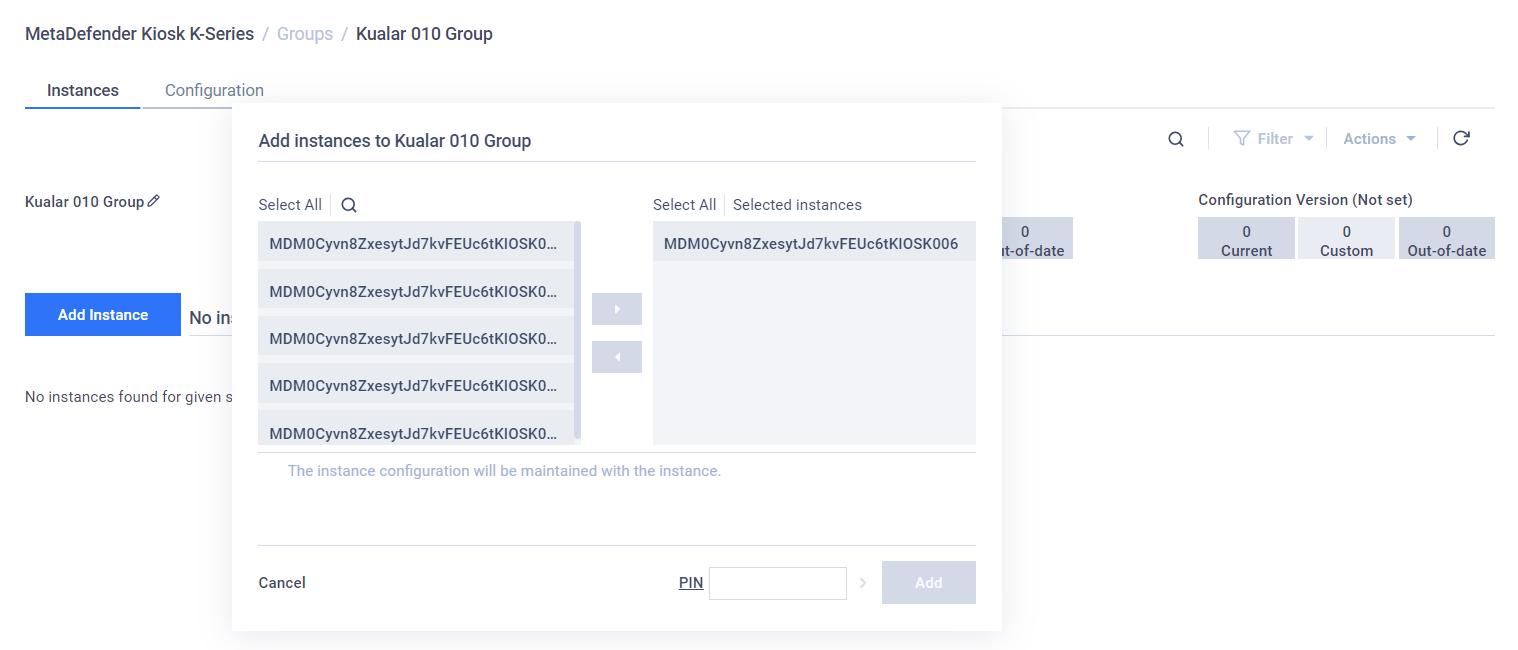The width and height of the screenshot is (1518, 650).
Task: Open the Filter dropdown
Action: click(1273, 139)
